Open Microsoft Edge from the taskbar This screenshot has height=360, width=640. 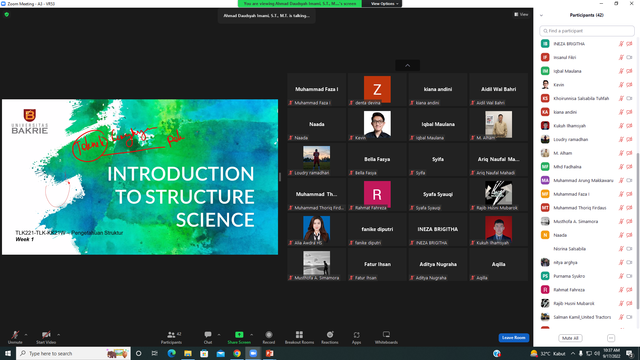171,353
